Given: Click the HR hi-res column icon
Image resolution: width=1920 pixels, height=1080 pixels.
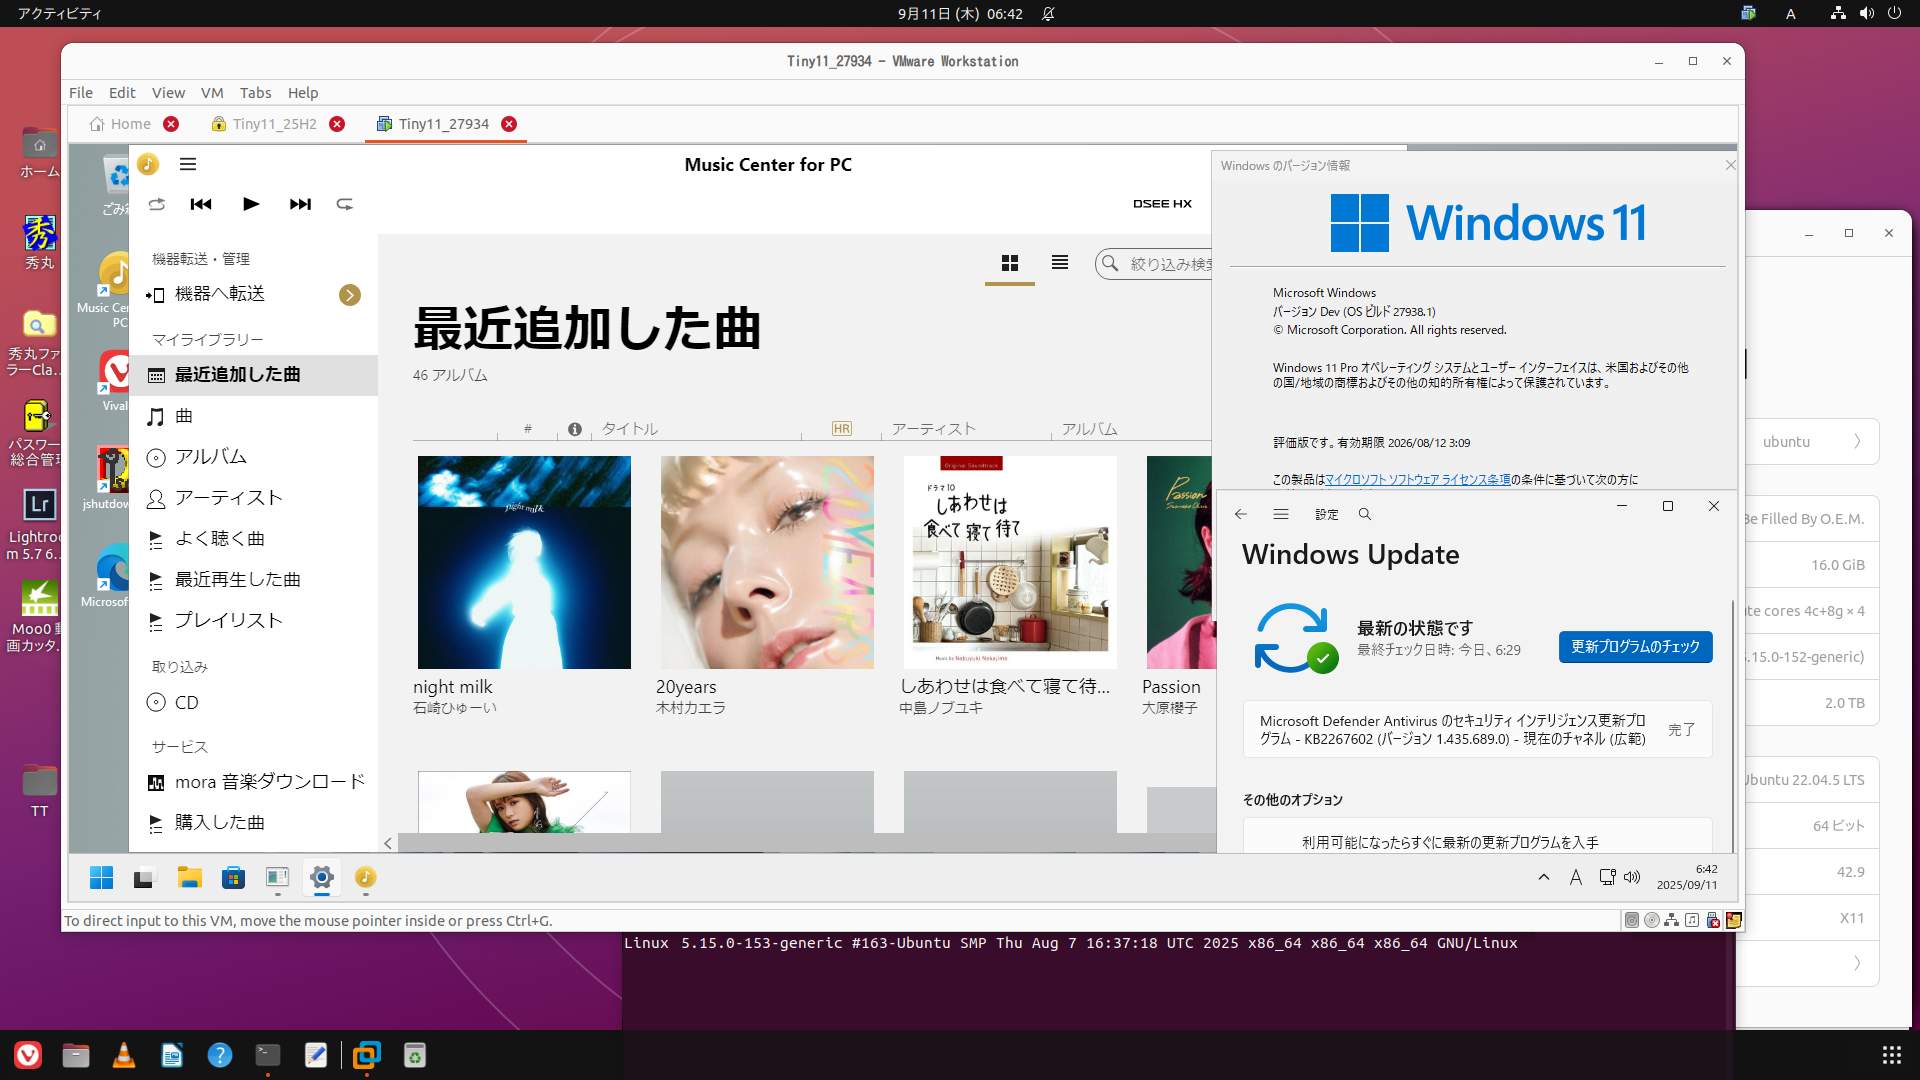Looking at the screenshot, I should (x=842, y=429).
